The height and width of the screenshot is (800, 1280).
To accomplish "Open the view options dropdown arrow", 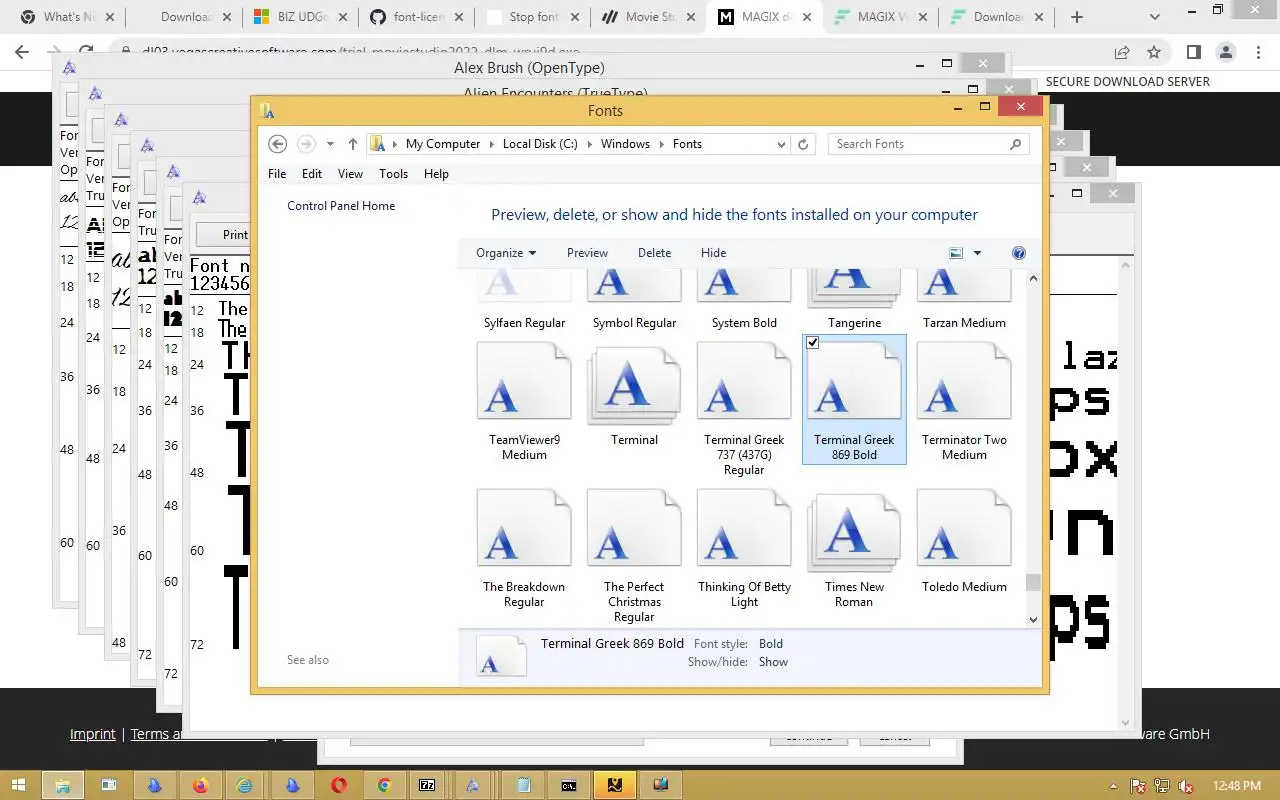I will click(978, 253).
